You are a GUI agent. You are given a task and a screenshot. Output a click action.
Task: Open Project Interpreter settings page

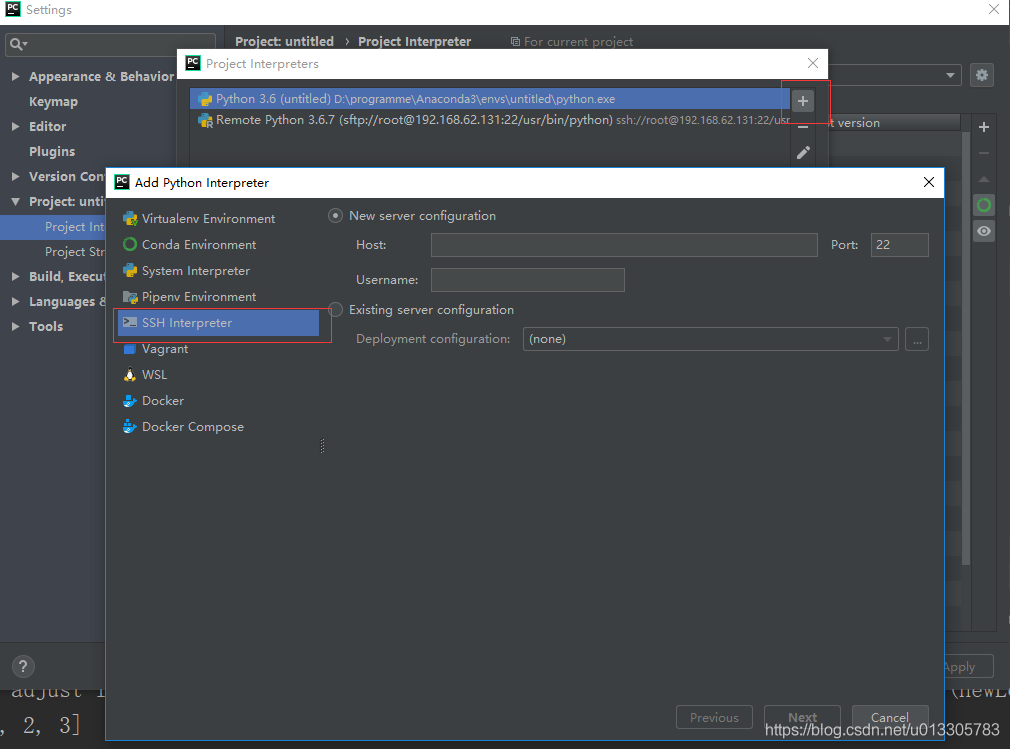53,227
